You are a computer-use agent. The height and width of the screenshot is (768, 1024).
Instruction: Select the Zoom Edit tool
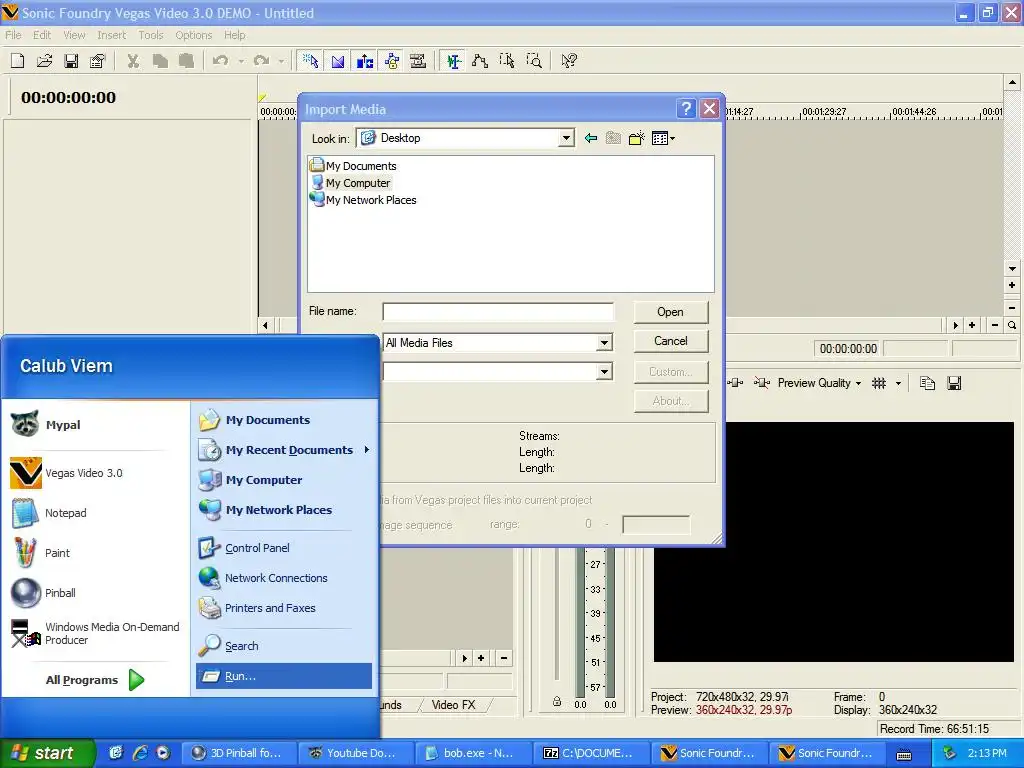(534, 61)
